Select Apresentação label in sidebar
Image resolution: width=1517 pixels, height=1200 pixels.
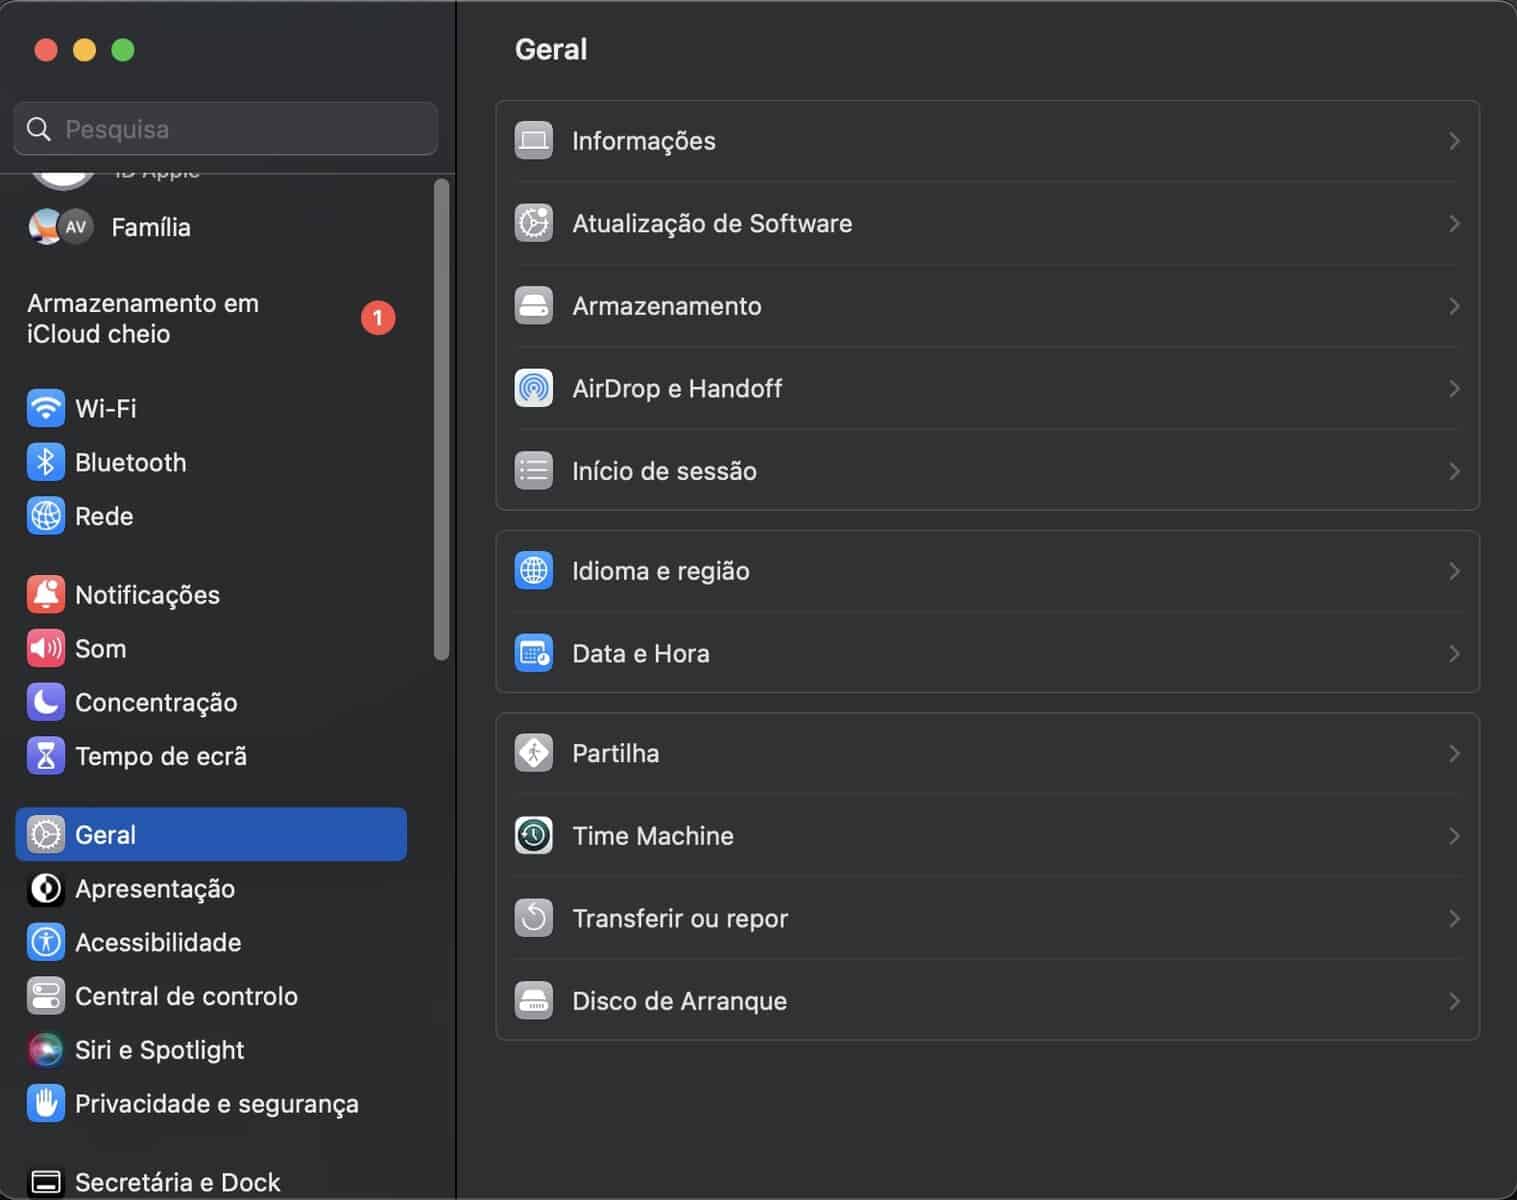point(155,889)
